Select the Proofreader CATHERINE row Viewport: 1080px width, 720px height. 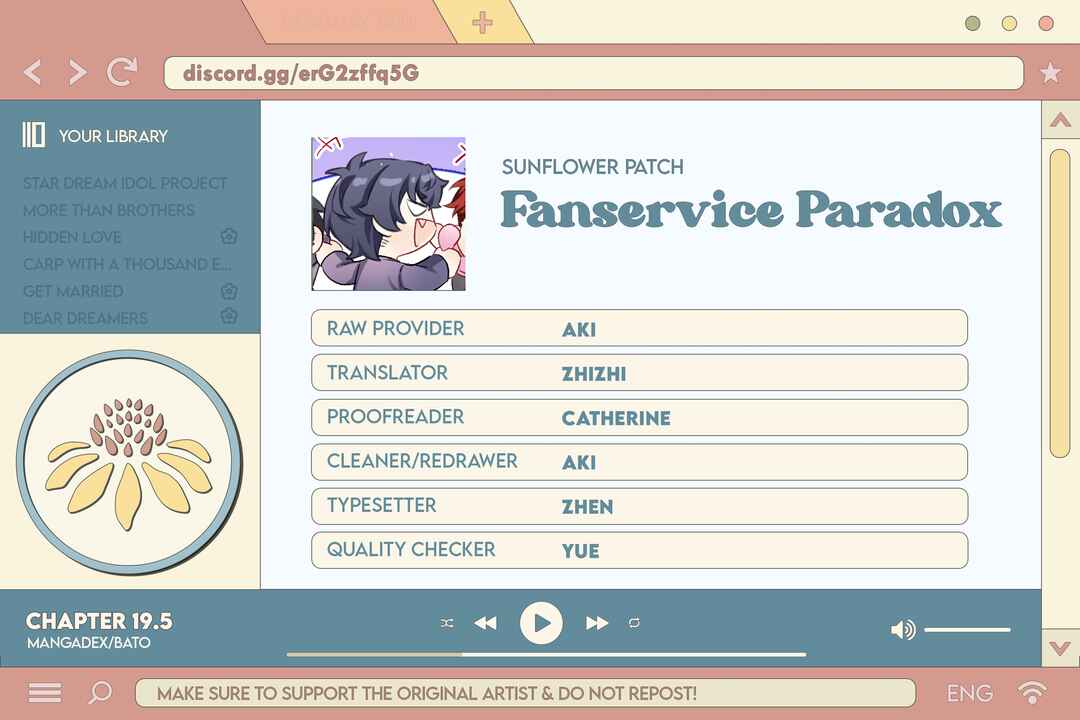pos(639,417)
